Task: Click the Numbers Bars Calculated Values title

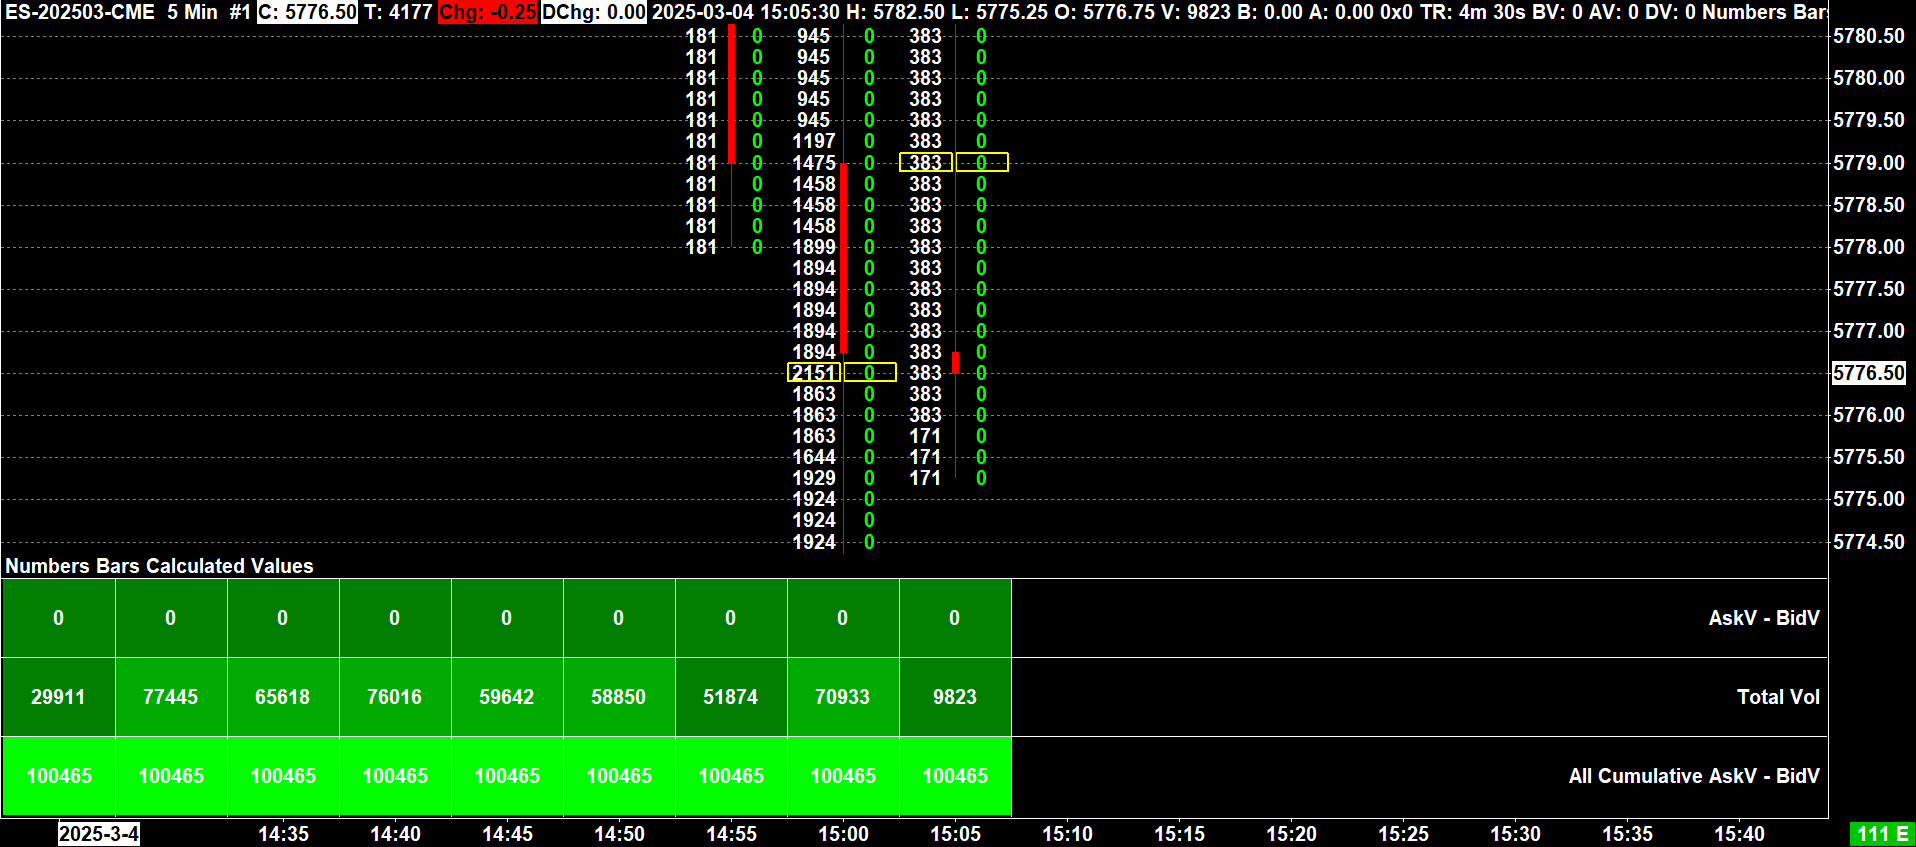Action: click(159, 566)
